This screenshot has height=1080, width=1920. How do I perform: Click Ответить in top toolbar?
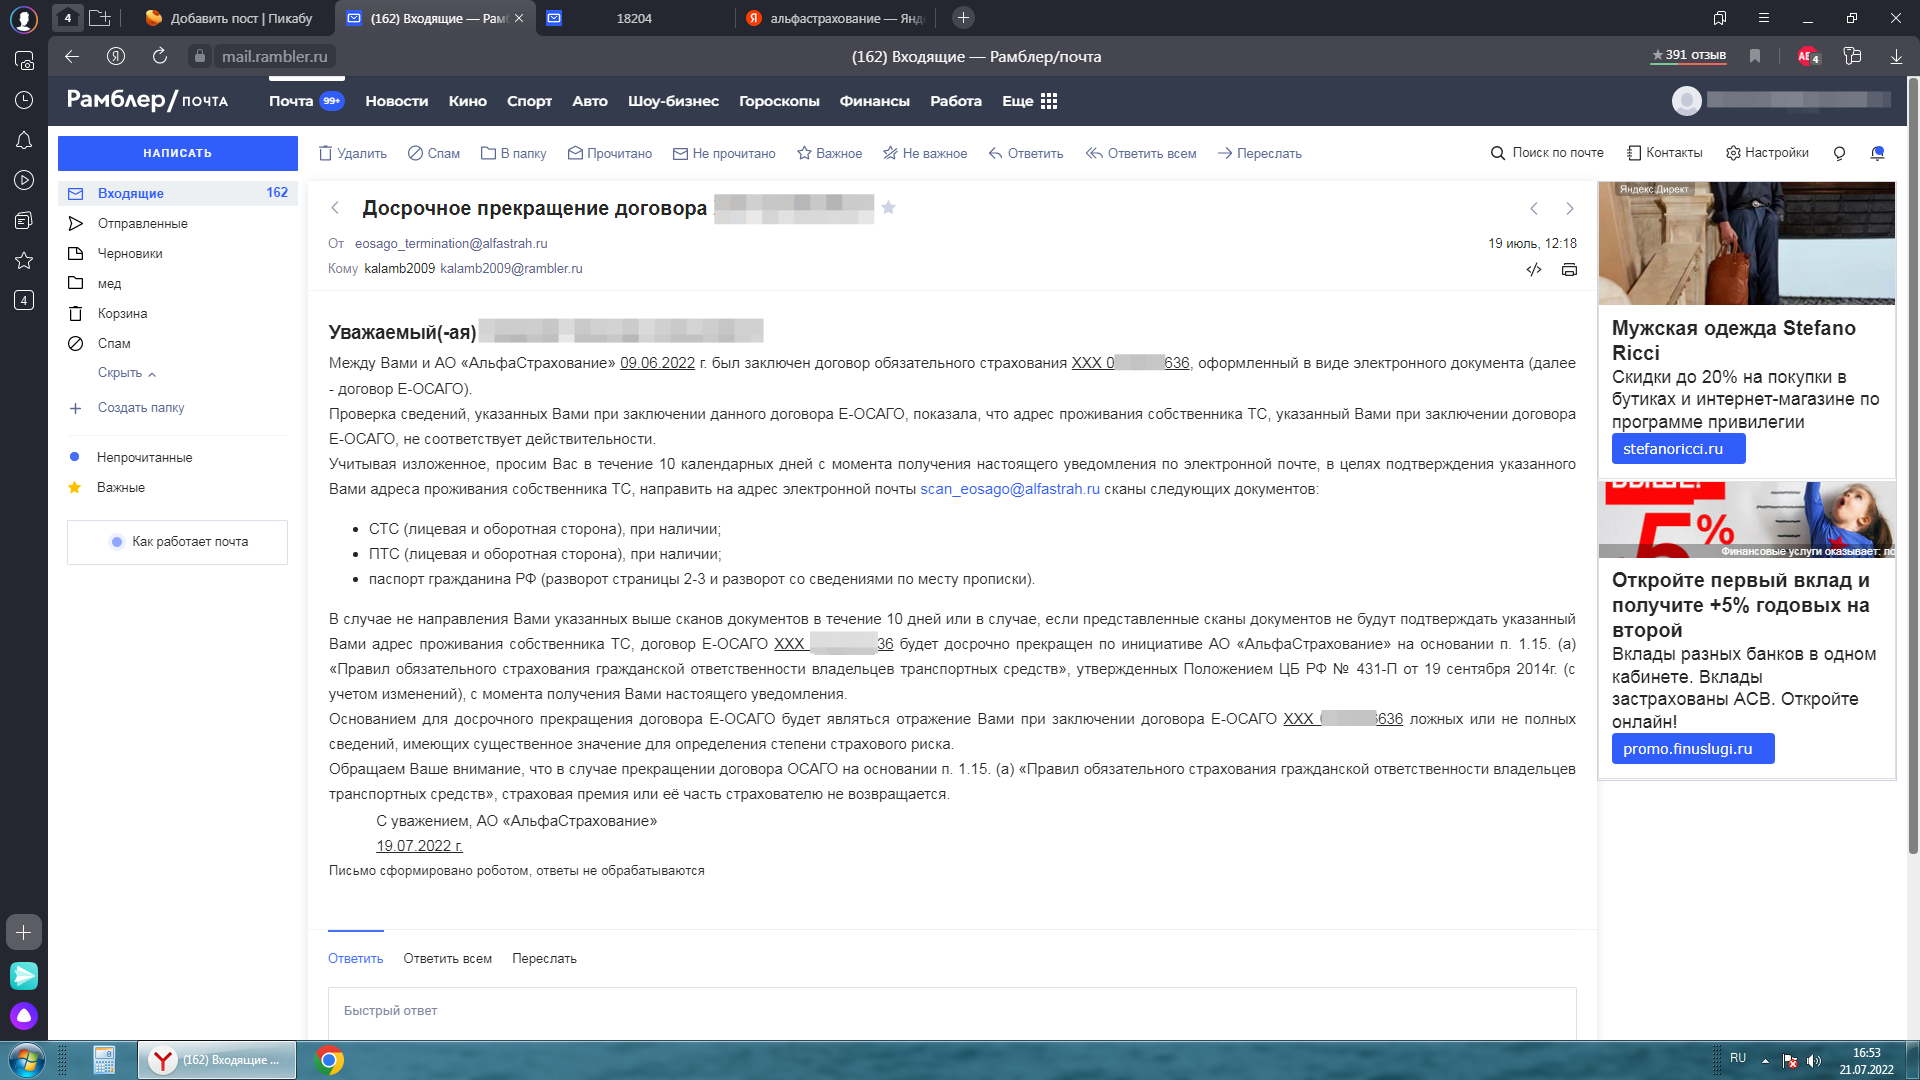coord(1025,153)
